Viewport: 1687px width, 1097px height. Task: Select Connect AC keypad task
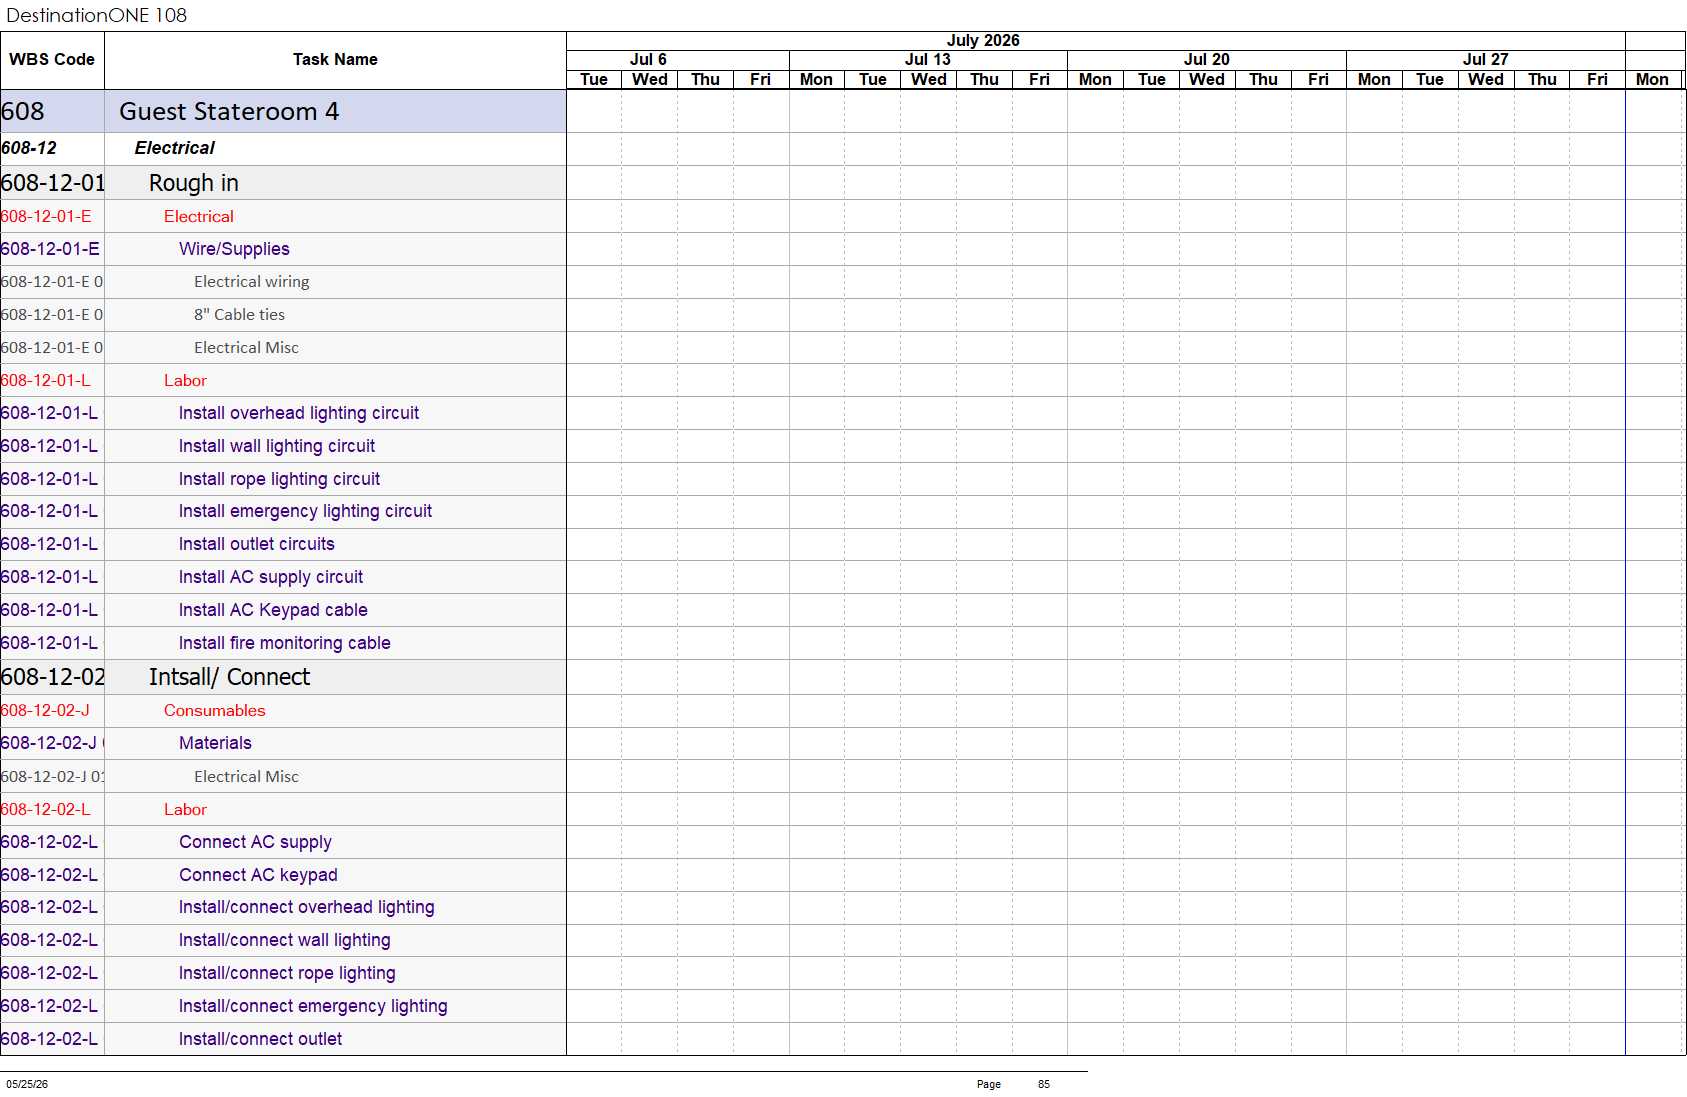[283, 875]
